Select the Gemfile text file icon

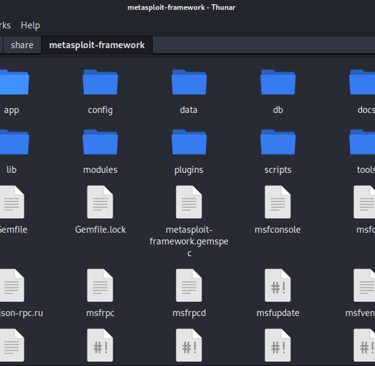click(12, 202)
